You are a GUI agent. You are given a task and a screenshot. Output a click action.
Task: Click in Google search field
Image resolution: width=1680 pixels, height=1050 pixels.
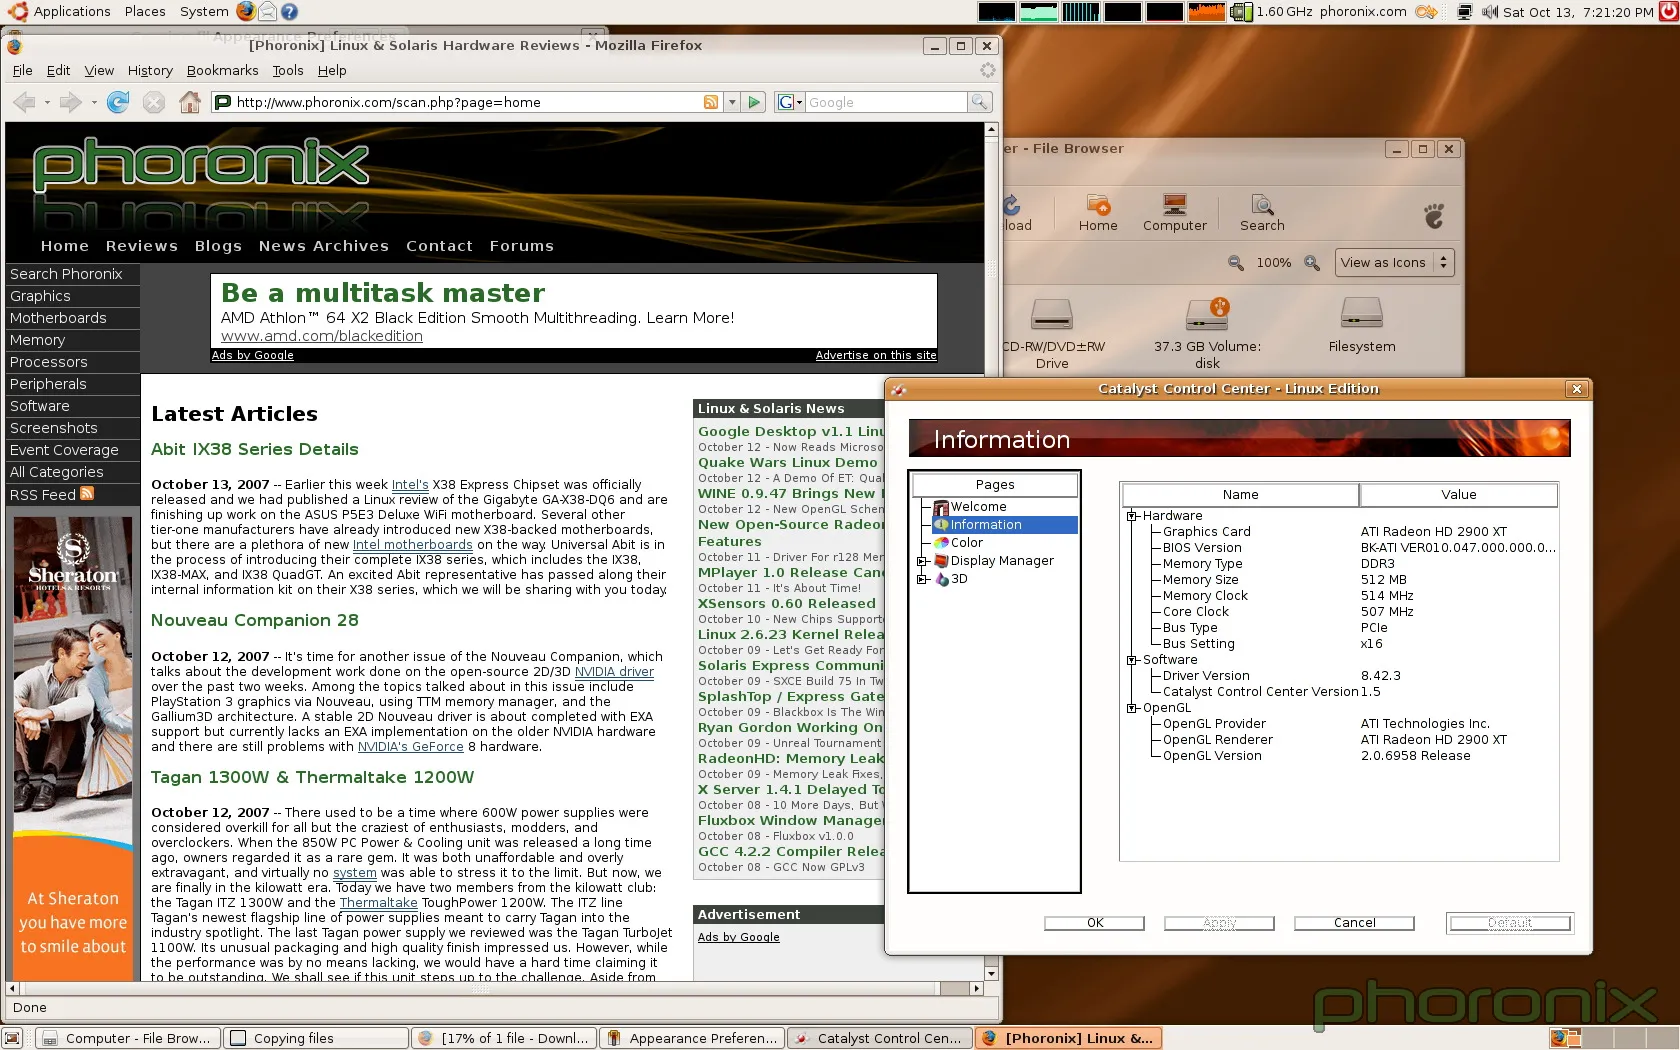click(886, 102)
